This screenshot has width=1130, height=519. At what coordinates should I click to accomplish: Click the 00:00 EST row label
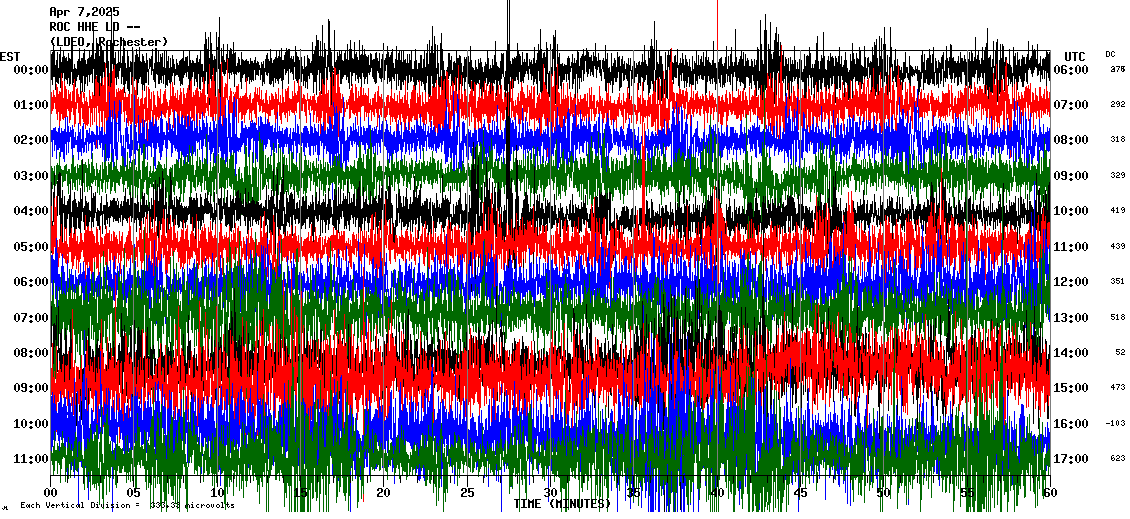(x=31, y=70)
